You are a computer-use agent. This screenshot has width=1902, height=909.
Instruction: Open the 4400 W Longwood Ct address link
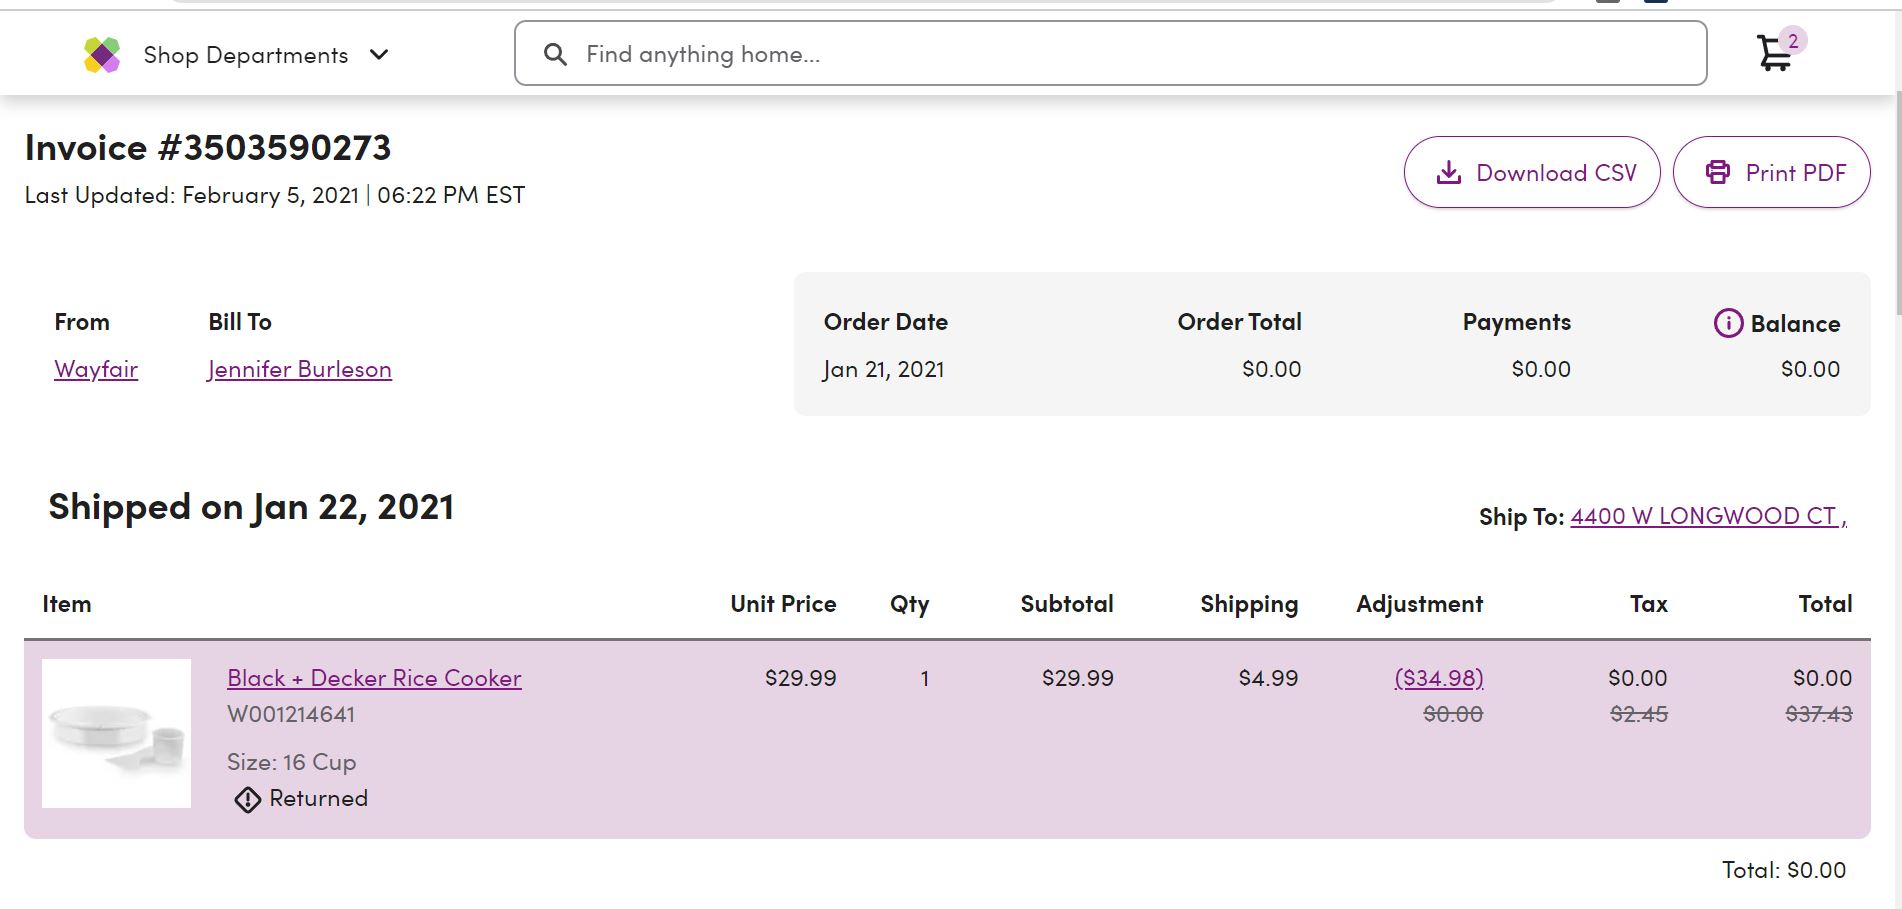tap(1708, 516)
